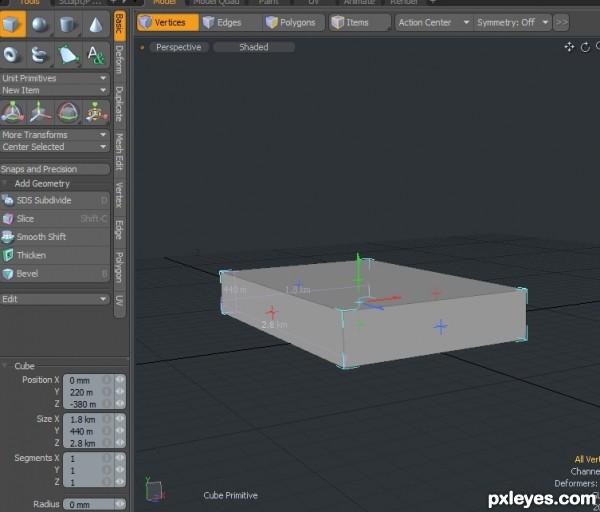The width and height of the screenshot is (600, 512).
Task: Click the Position Z field
Action: (x=88, y=404)
